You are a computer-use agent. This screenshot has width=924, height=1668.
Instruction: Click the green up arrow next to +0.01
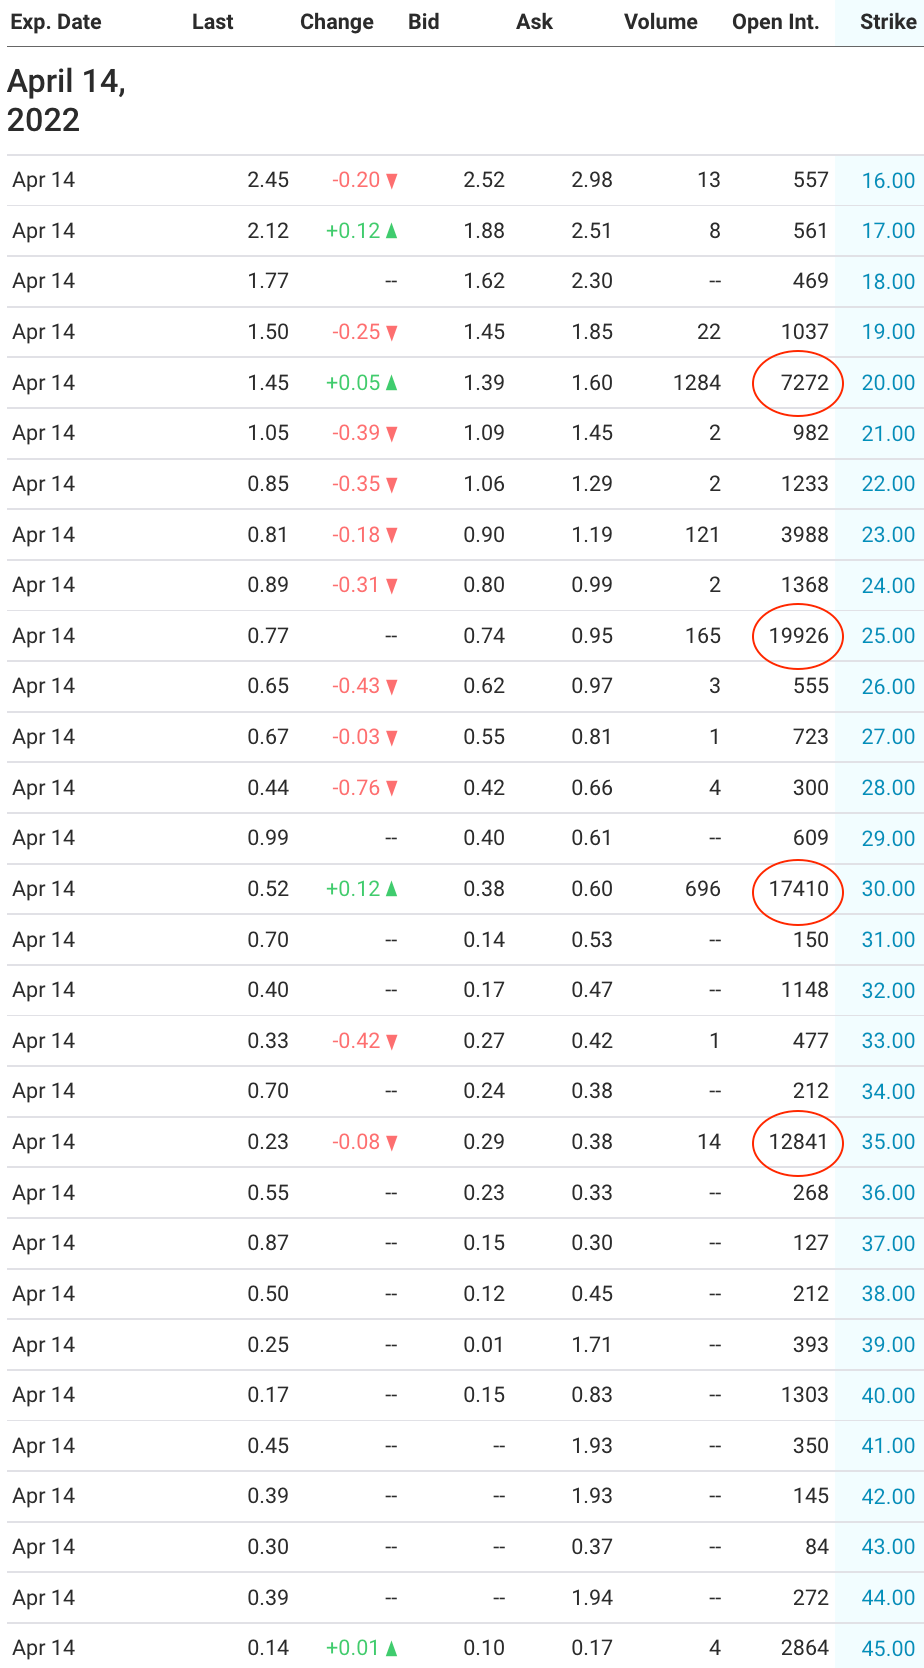[x=392, y=1648]
